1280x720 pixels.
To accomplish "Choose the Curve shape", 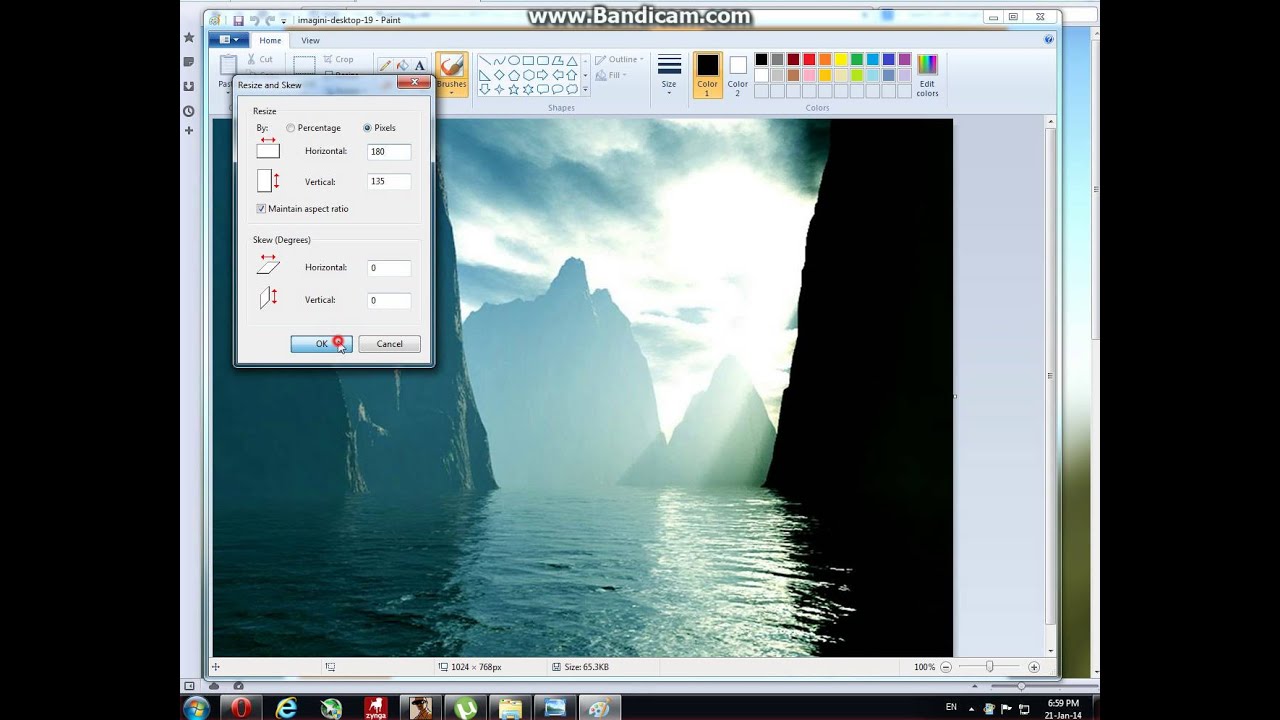I will [x=499, y=61].
